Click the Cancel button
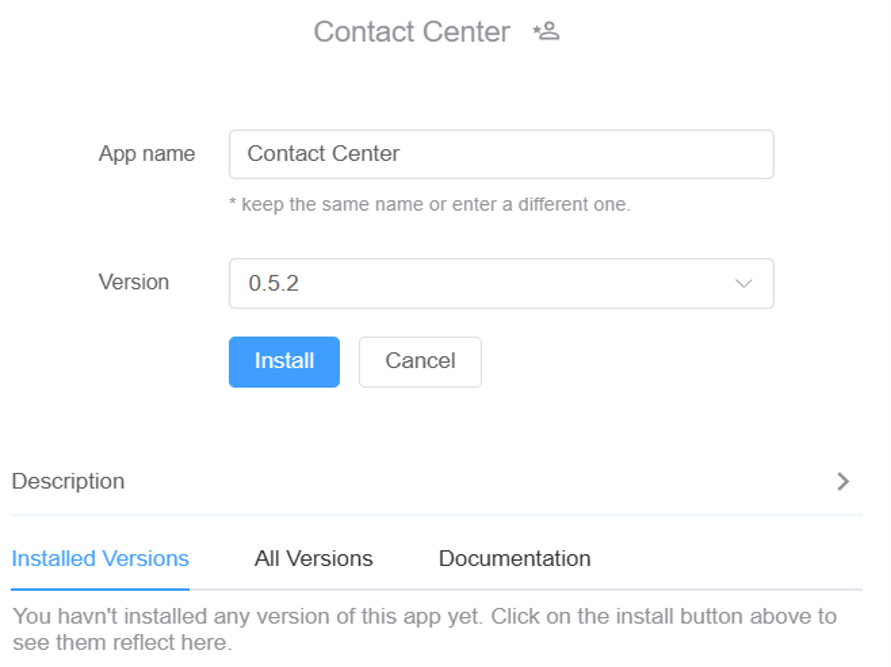Screen dimensions: 891x667 (420, 361)
